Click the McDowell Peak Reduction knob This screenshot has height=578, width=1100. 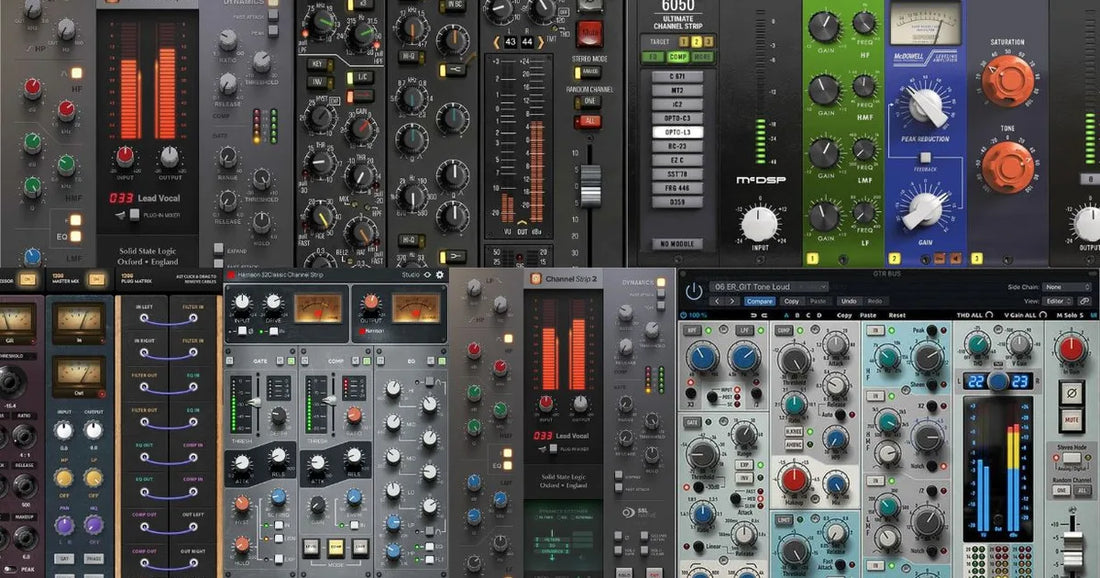pyautogui.click(x=926, y=107)
